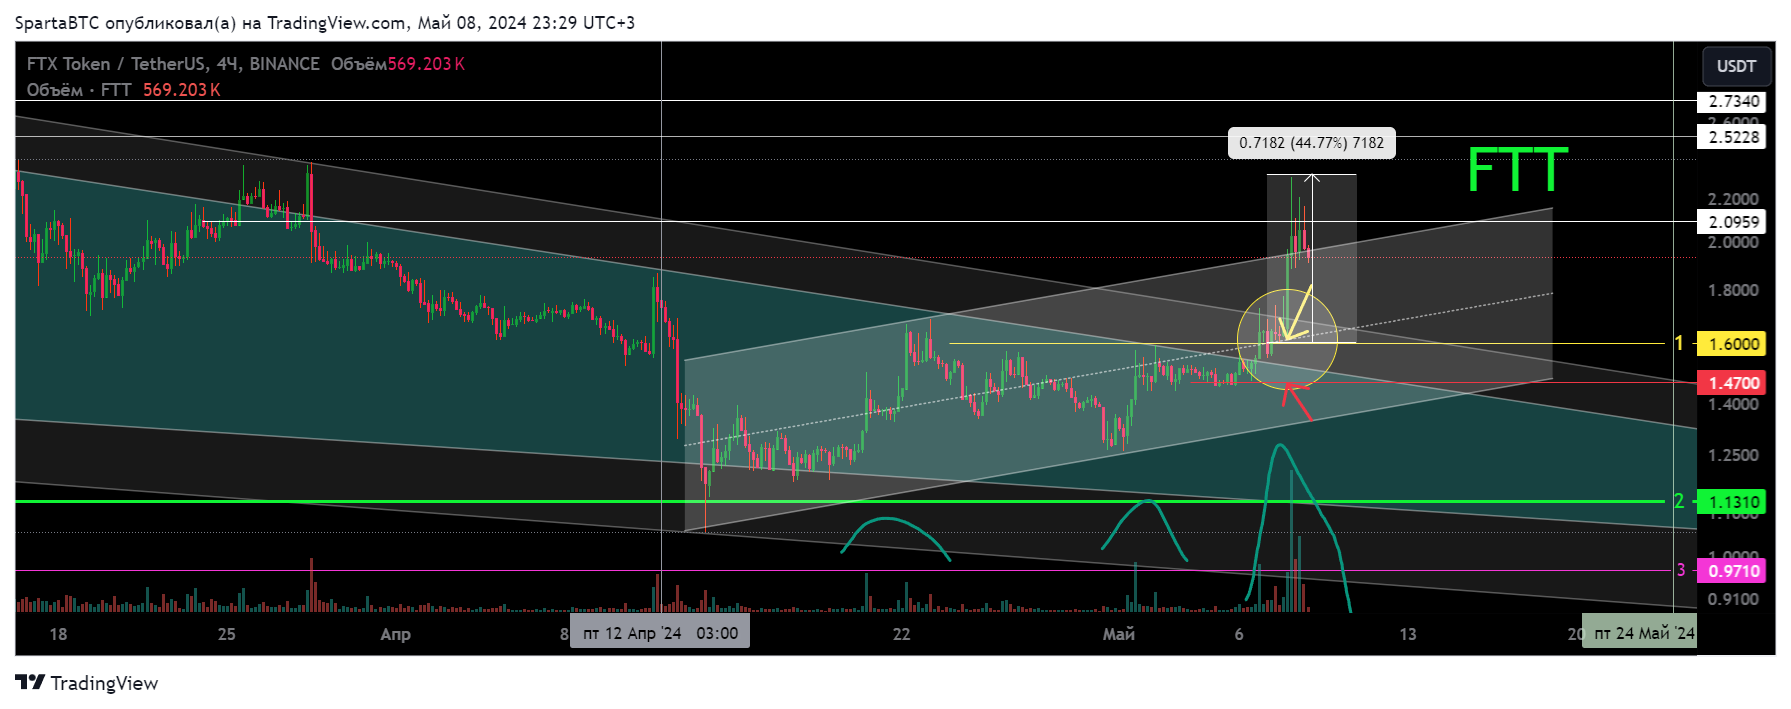Select the 2.0959 price label
Image resolution: width=1791 pixels, height=709 pixels.
pos(1732,222)
